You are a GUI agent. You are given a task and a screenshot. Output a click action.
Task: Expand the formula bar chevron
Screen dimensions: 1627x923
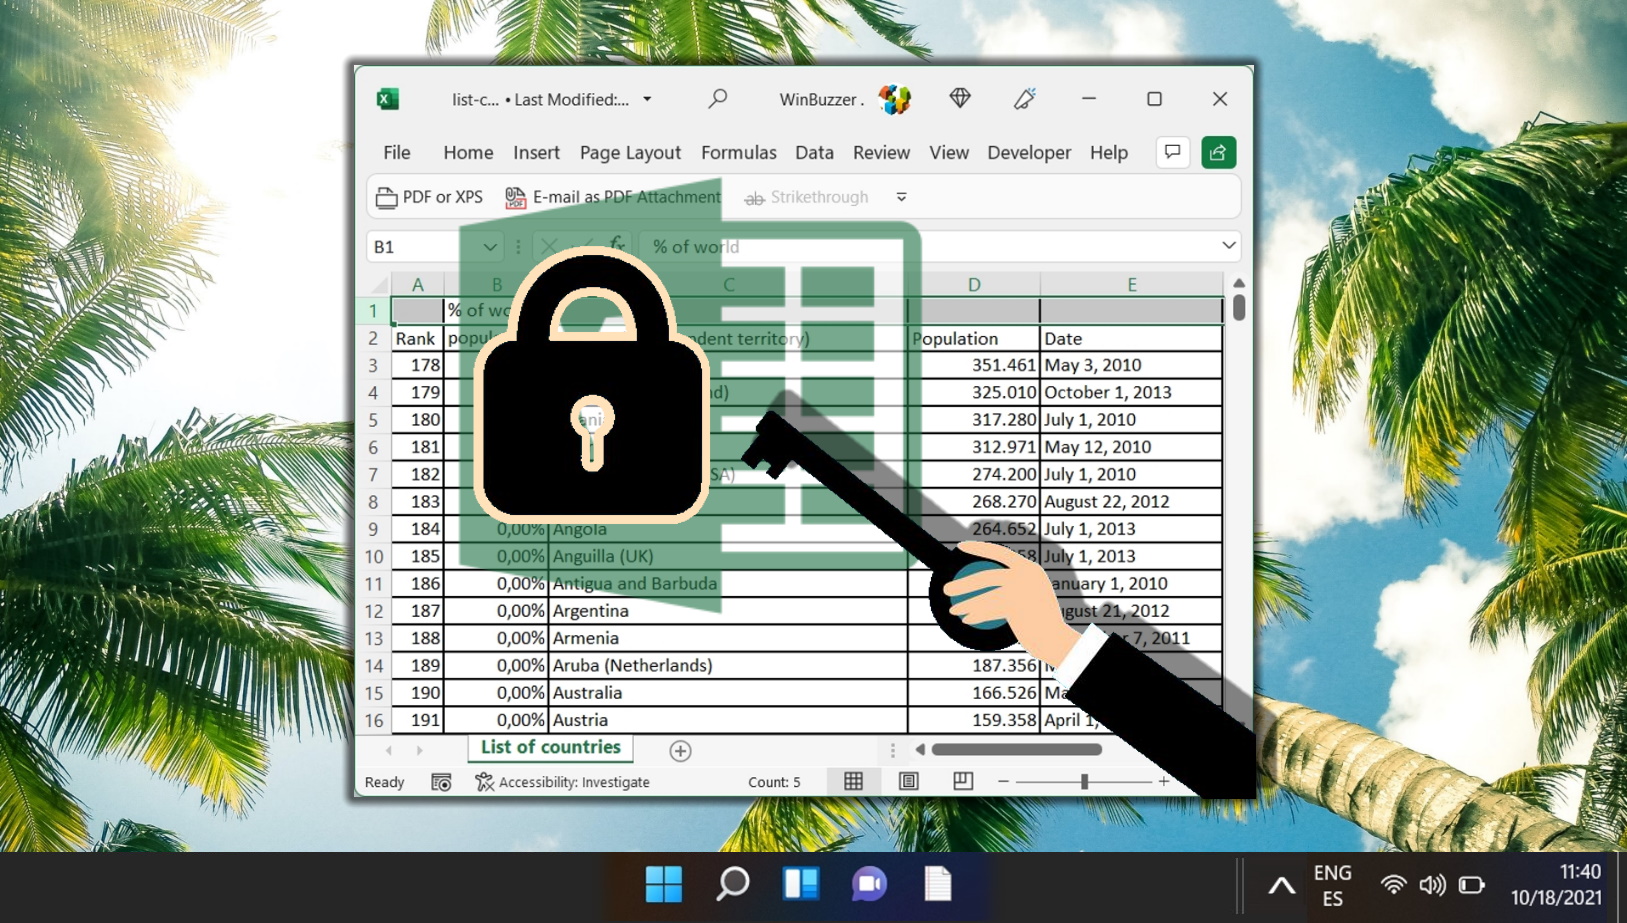click(x=1228, y=246)
